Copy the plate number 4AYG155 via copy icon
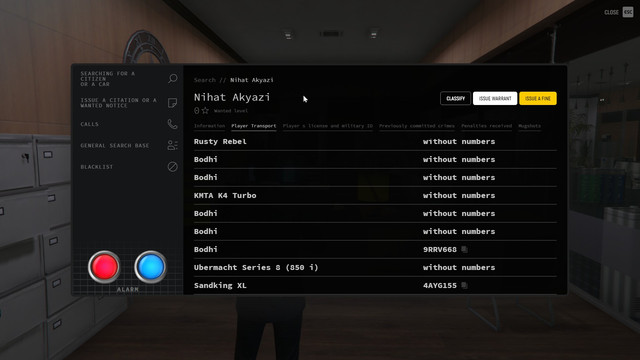 coord(464,285)
